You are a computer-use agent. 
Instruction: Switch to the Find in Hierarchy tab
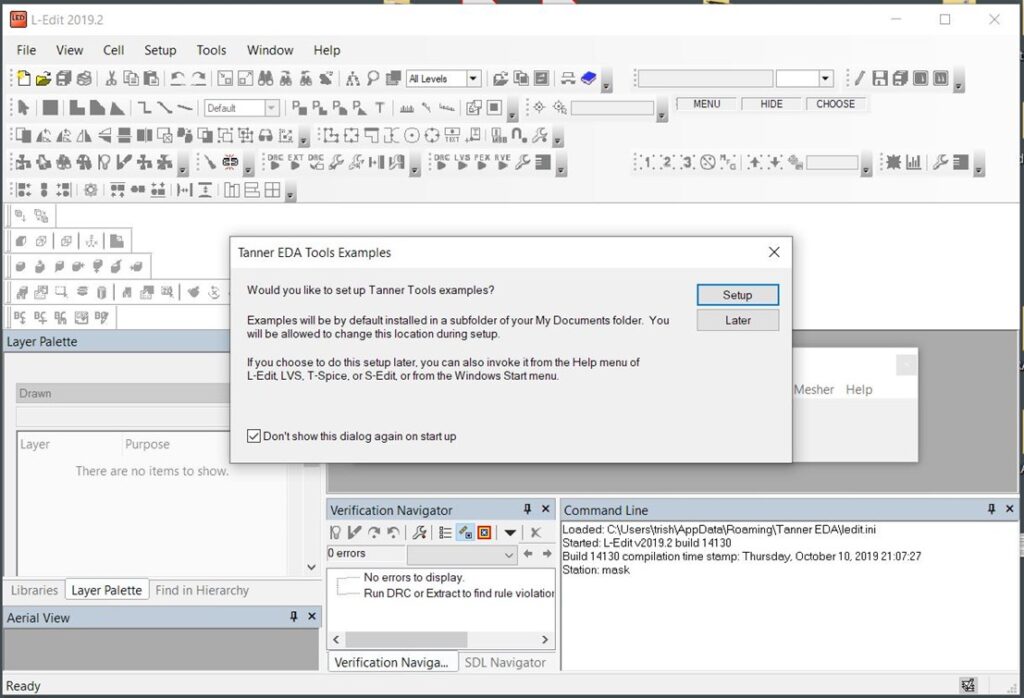(x=202, y=590)
